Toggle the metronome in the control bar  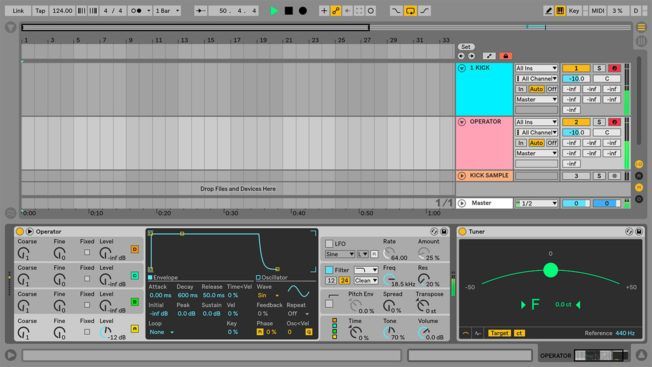(136, 11)
